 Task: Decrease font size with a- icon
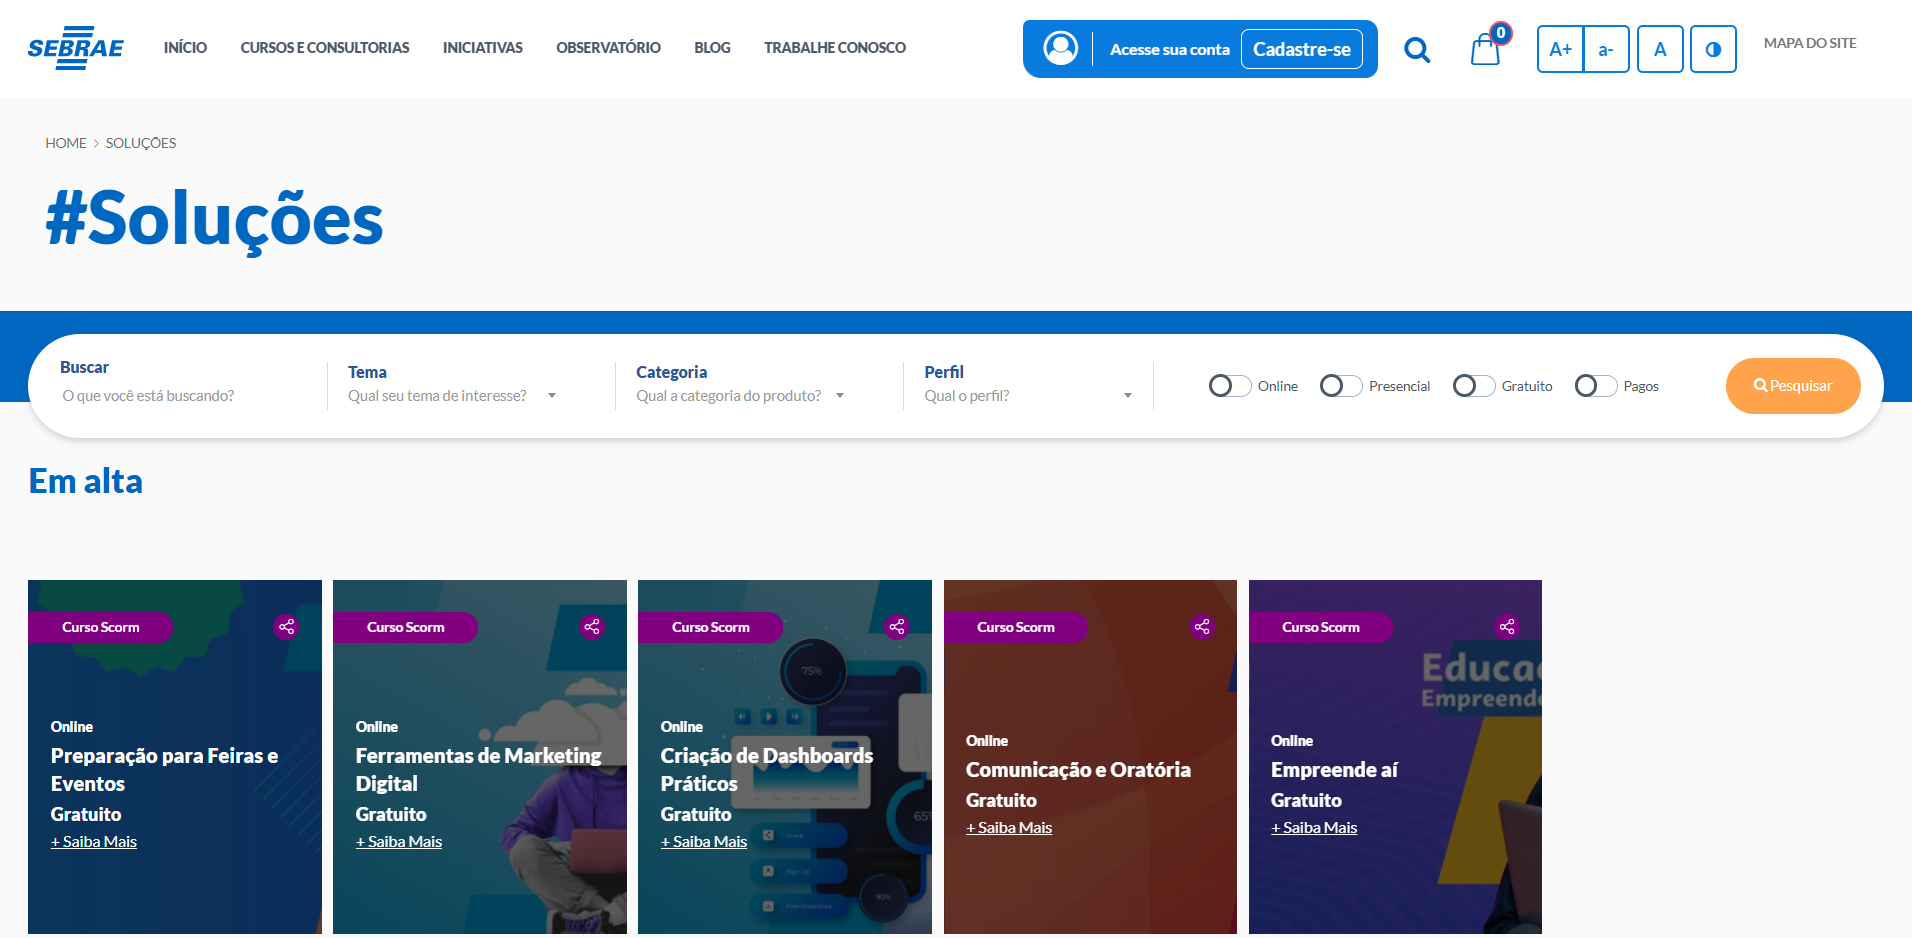click(1606, 49)
